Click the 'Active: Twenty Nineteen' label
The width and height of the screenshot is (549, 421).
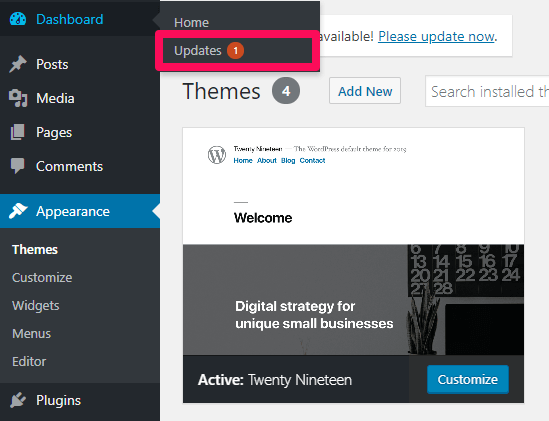pyautogui.click(x=275, y=380)
